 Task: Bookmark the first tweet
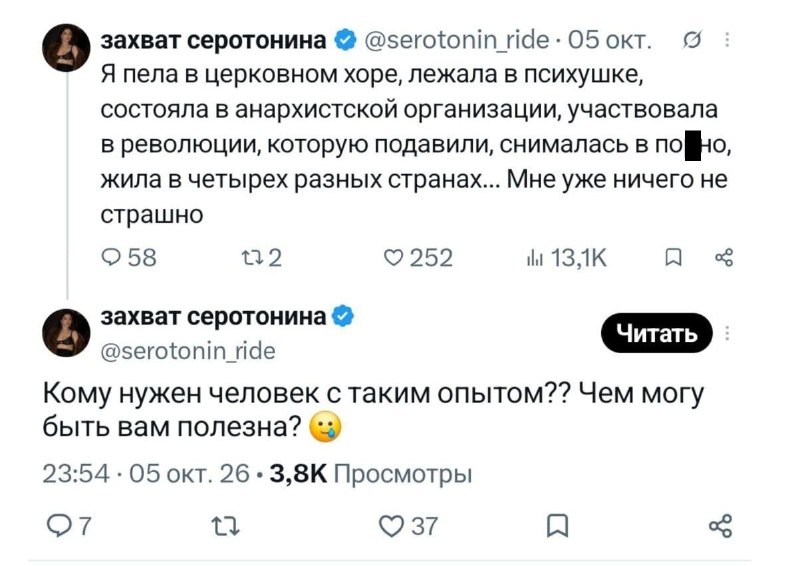(x=673, y=258)
